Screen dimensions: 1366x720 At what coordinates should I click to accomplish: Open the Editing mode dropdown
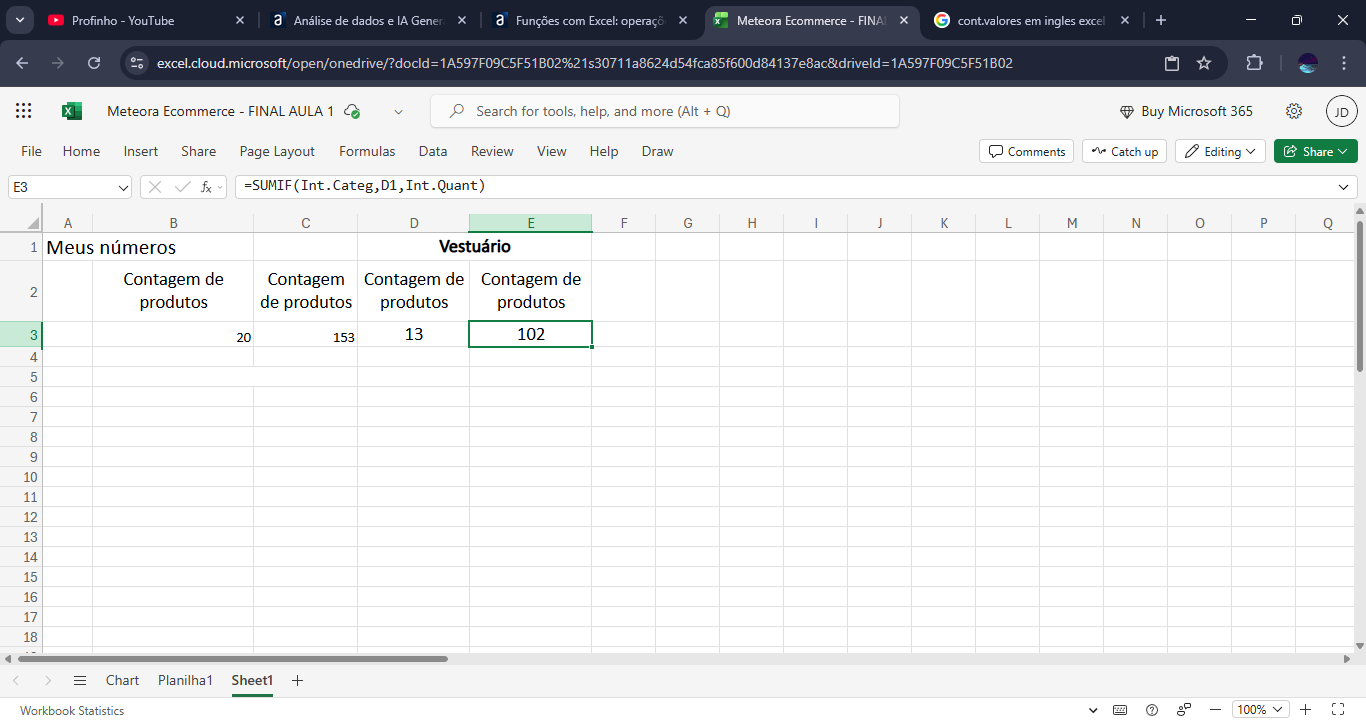1221,151
